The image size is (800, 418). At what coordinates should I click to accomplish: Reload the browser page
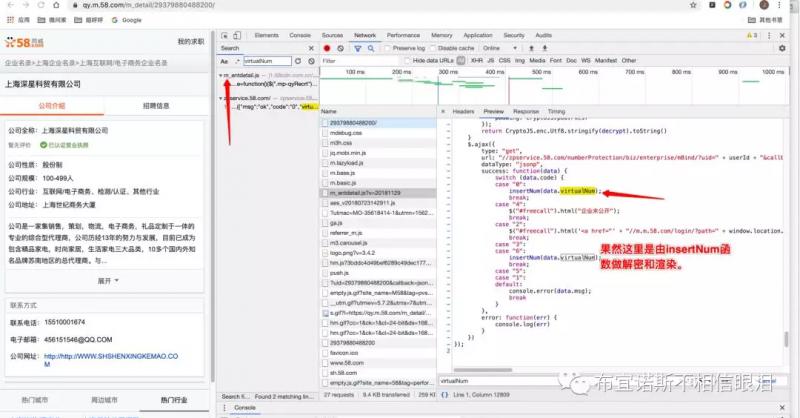(41, 5)
